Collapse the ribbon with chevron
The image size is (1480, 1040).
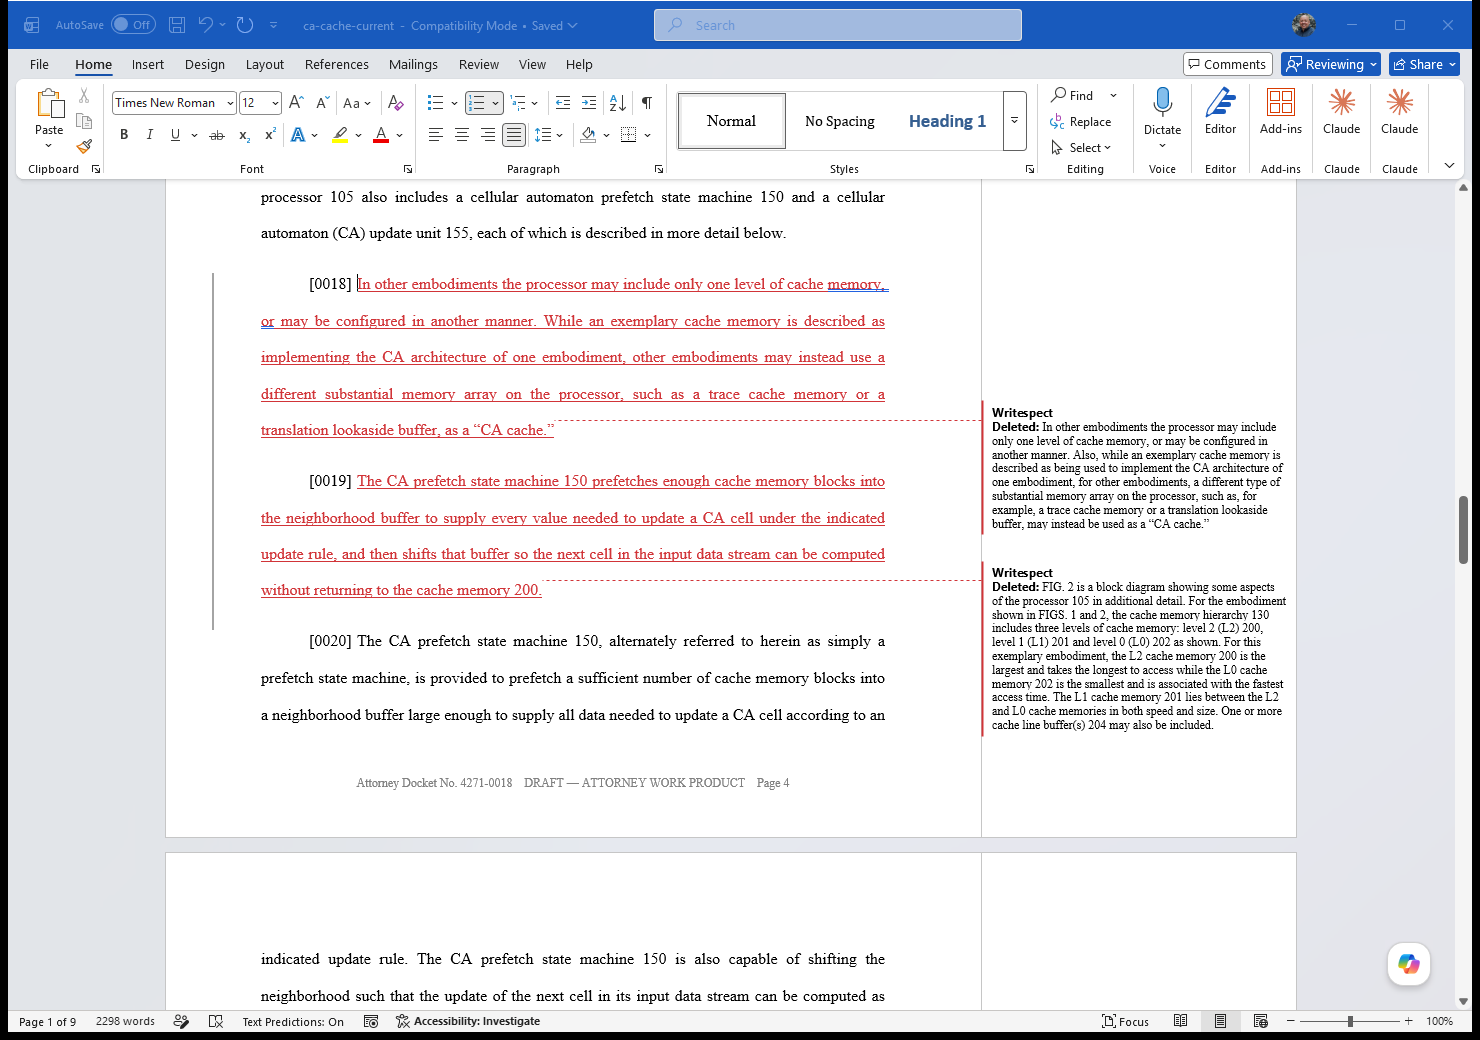[1450, 166]
